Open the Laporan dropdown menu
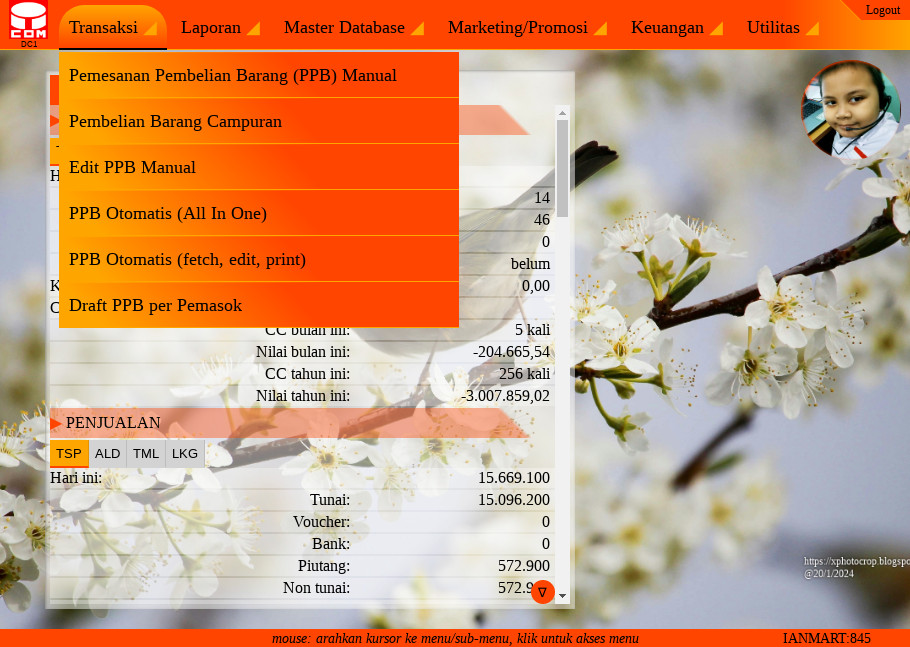 (x=219, y=28)
